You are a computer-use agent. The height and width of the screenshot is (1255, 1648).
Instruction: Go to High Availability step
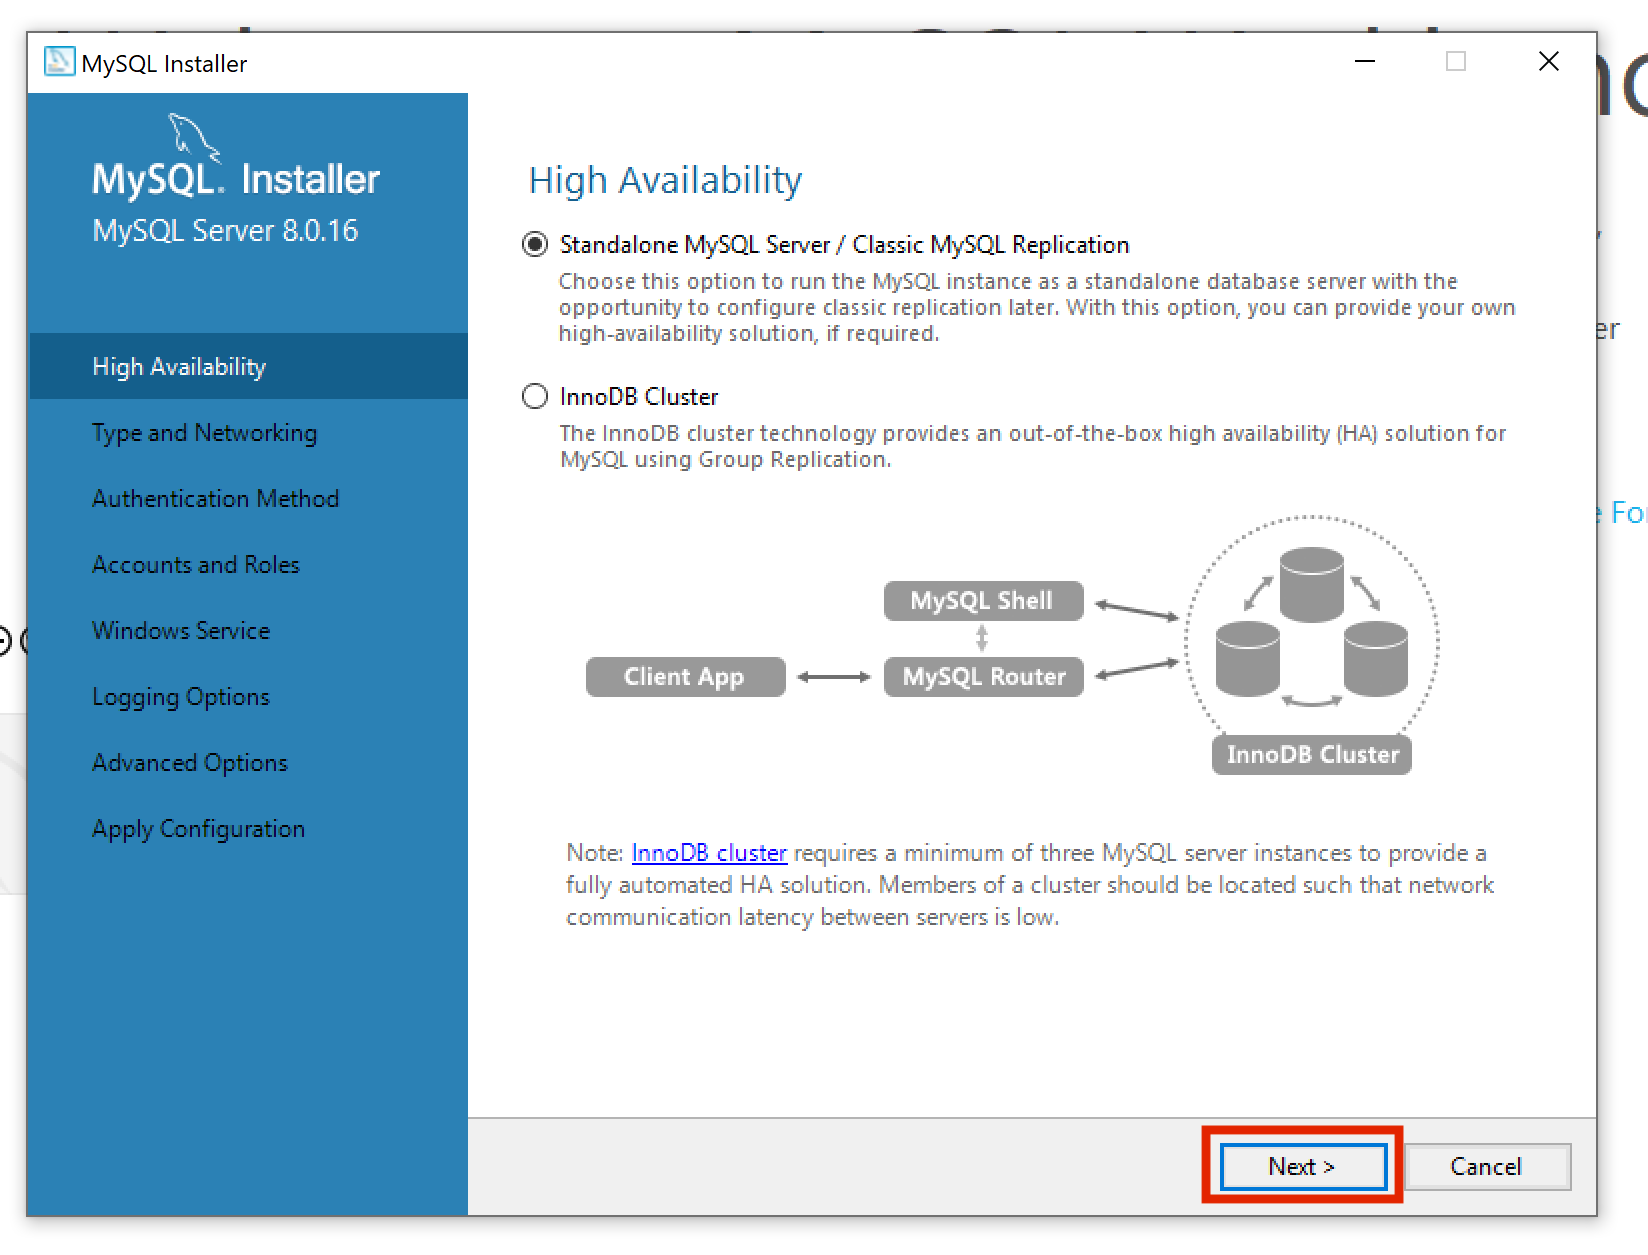(249, 367)
